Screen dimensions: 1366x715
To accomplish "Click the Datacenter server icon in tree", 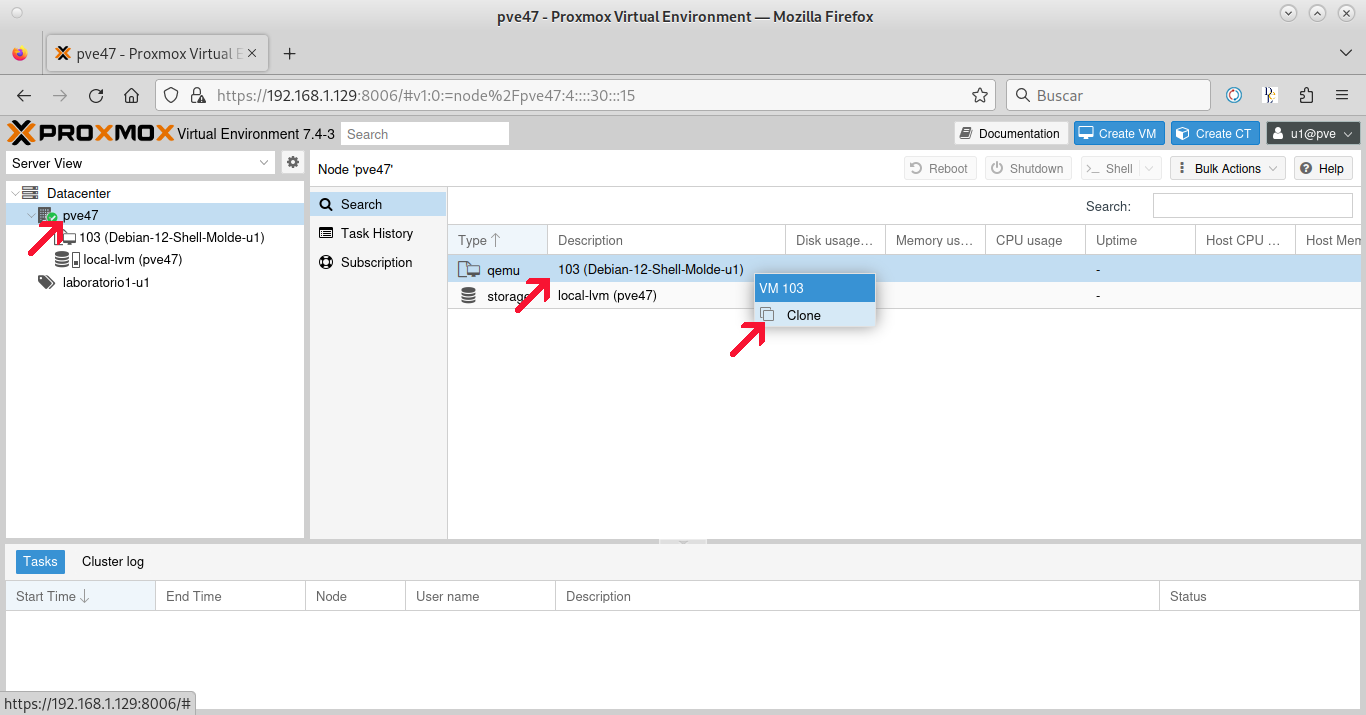I will (30, 193).
